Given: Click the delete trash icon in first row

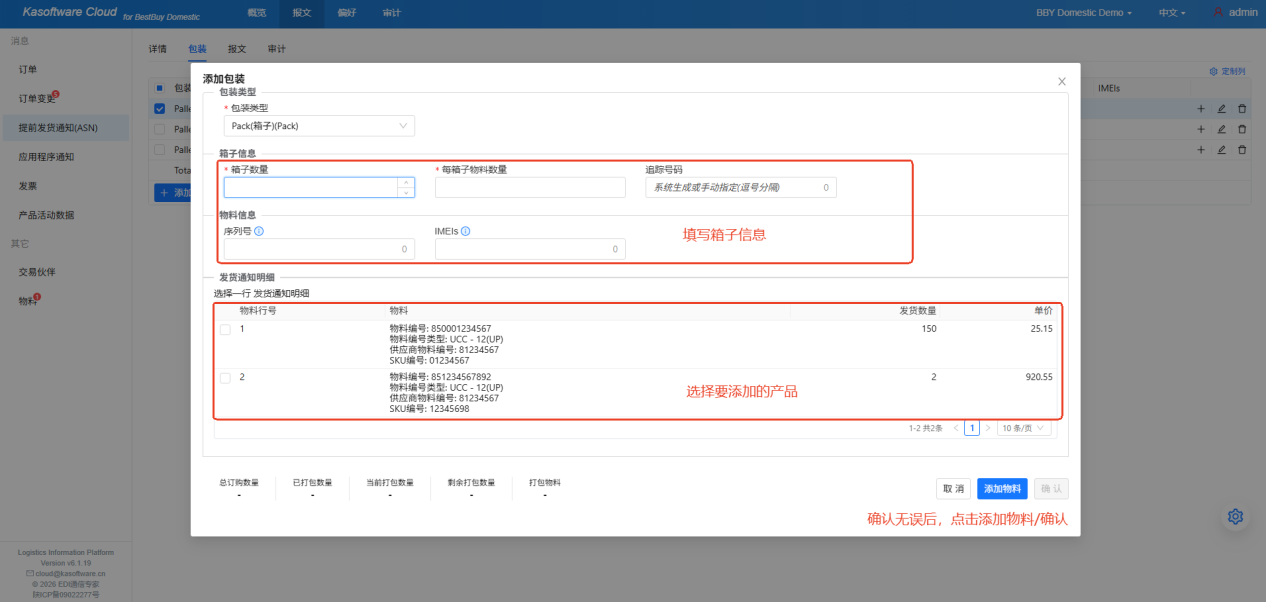Looking at the screenshot, I should pyautogui.click(x=1242, y=108).
